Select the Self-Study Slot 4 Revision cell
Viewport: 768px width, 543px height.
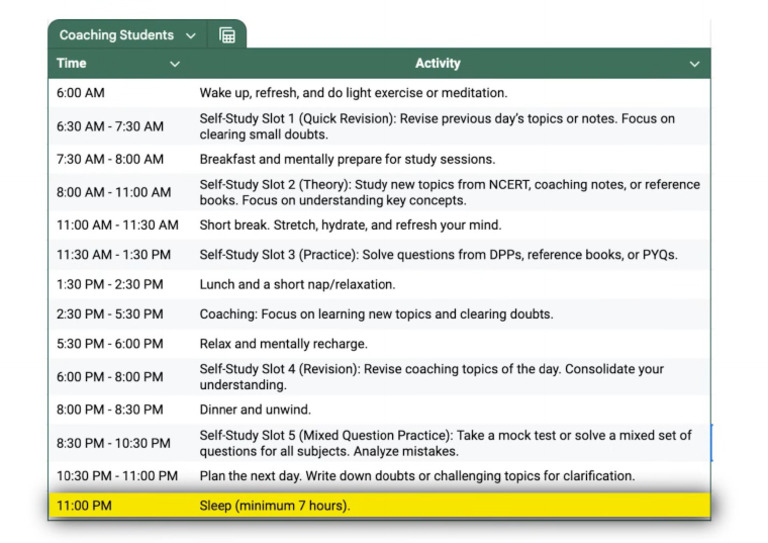(x=451, y=377)
